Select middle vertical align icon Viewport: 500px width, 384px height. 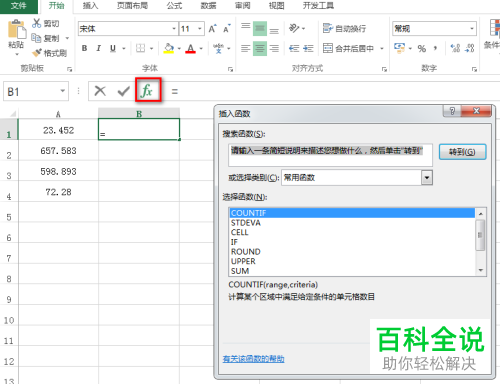tap(260, 29)
